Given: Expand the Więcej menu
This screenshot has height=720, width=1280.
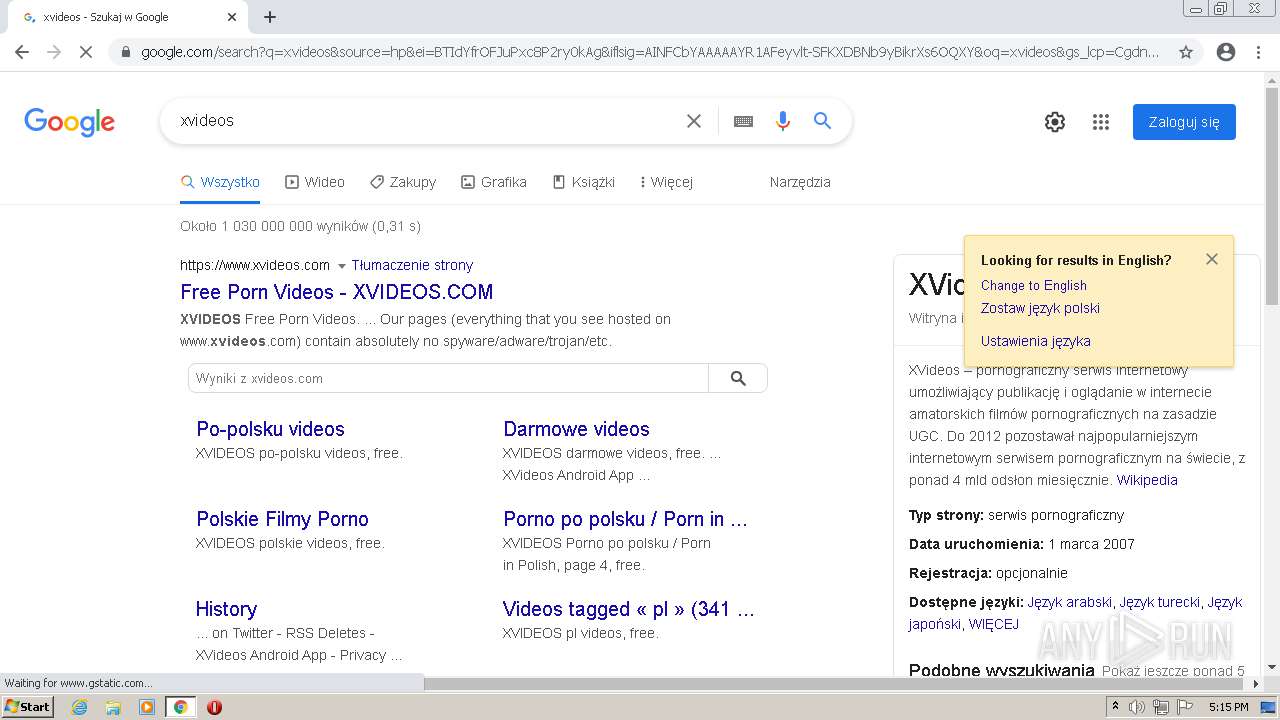Looking at the screenshot, I should click(666, 182).
